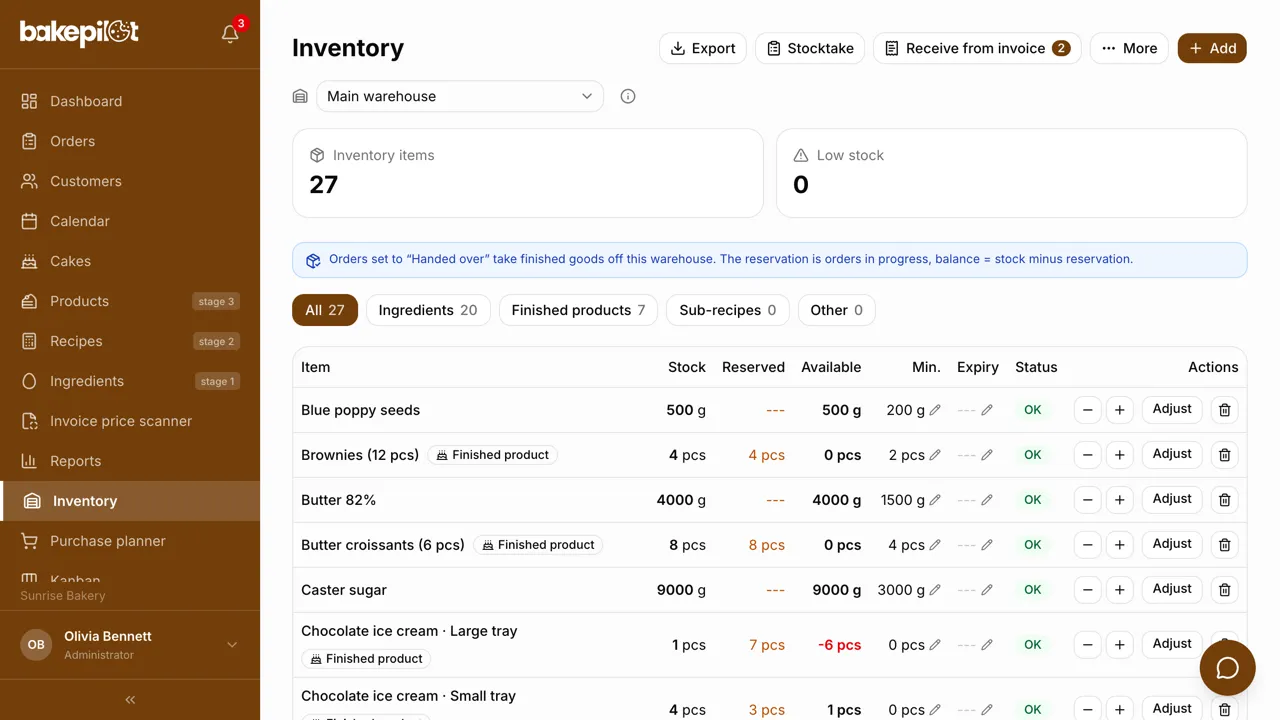This screenshot has width=1280, height=720.
Task: Open the Orders page
Action: click(130, 141)
